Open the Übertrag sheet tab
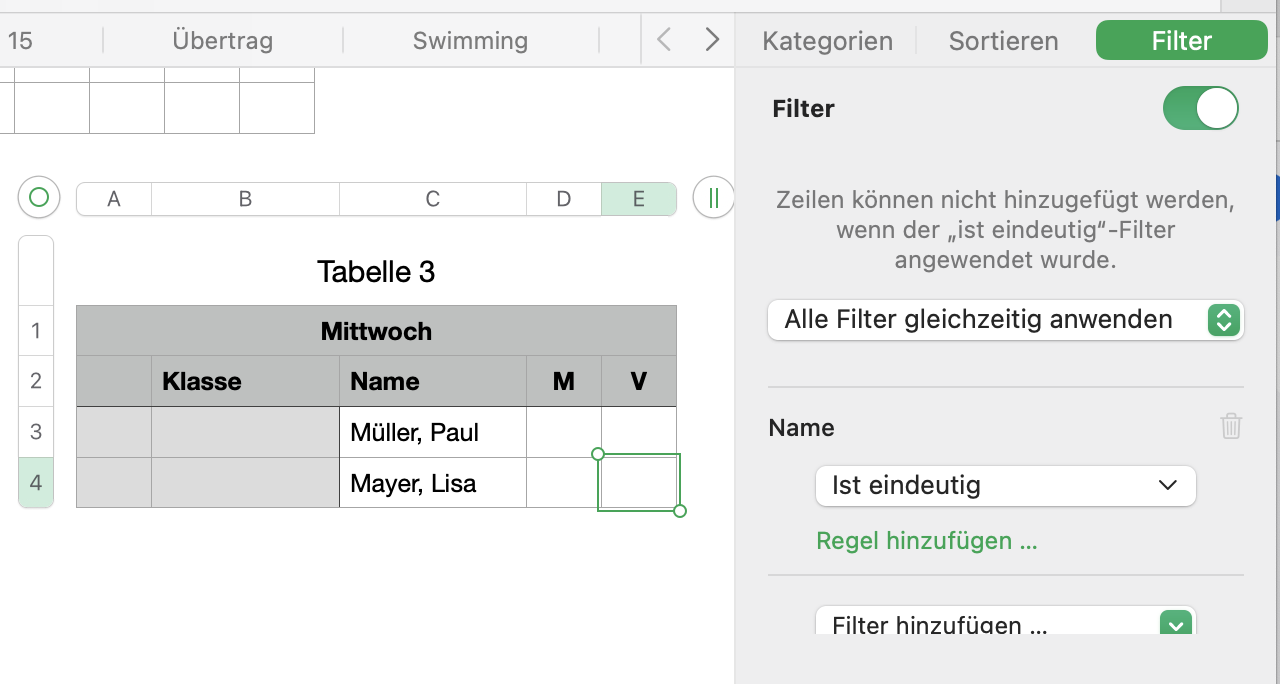The width and height of the screenshot is (1280, 684). pos(222,41)
